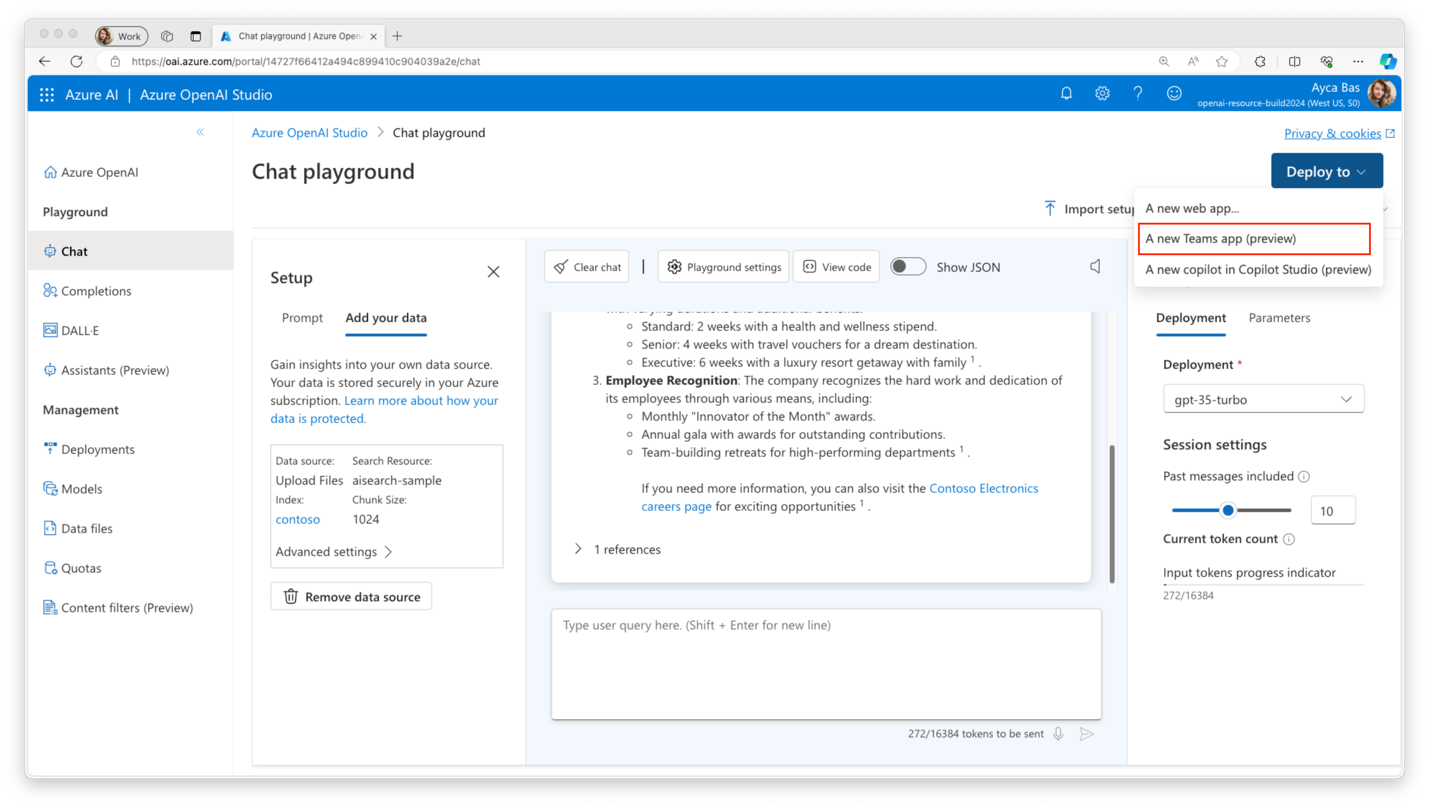This screenshot has height=809, width=1429.
Task: Show info for Current token count
Action: [x=1289, y=539]
